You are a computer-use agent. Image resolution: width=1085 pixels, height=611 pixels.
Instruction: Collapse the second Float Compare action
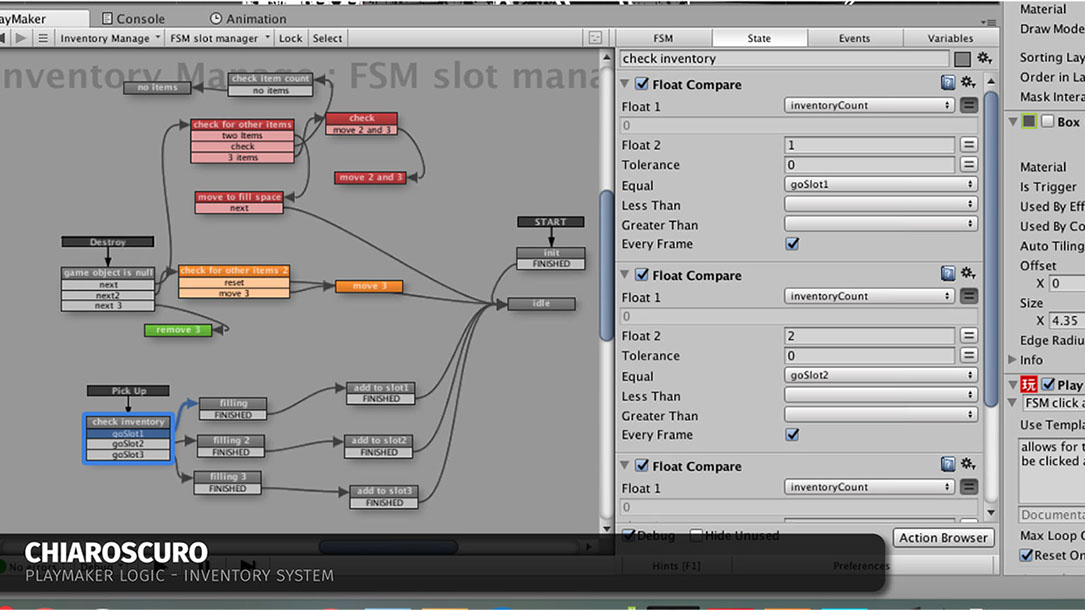pos(626,275)
